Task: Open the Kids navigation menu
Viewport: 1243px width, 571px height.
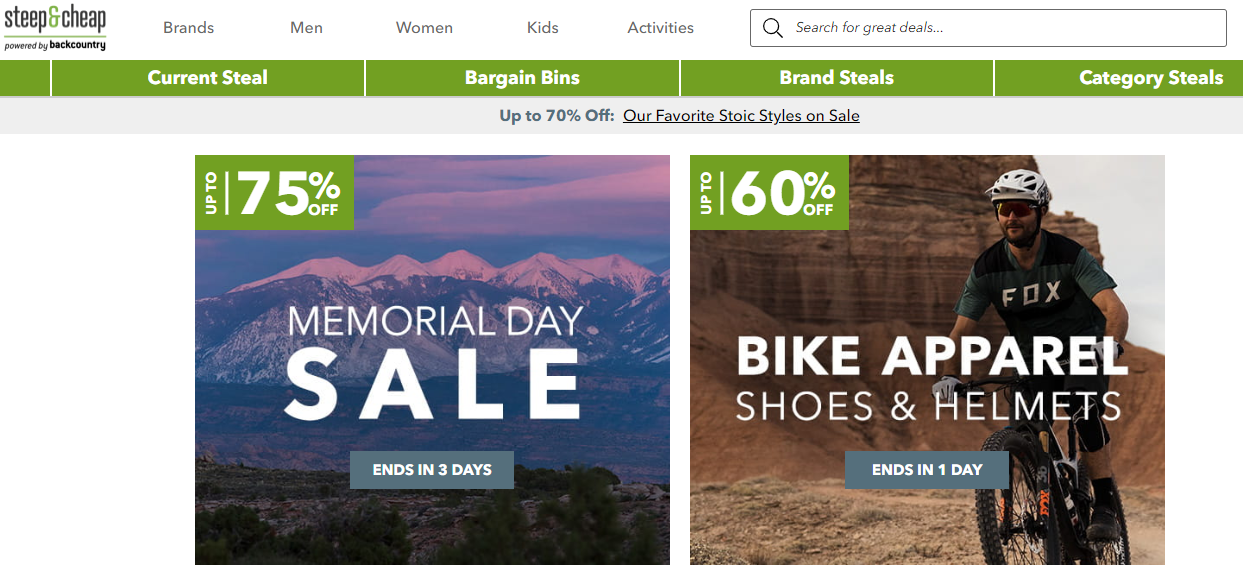Action: pos(542,28)
